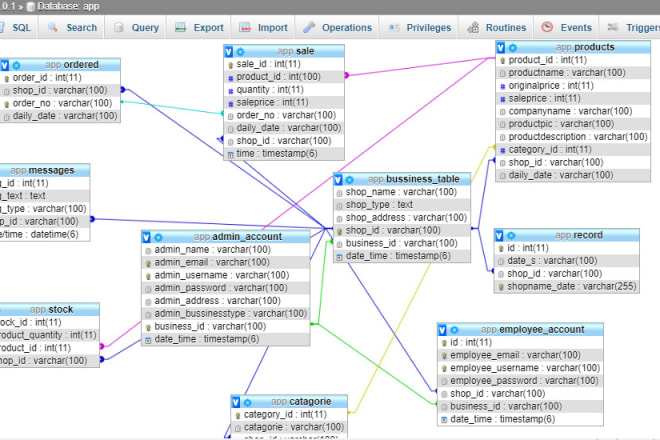Click the Operations wrench icon

pyautogui.click(x=309, y=27)
